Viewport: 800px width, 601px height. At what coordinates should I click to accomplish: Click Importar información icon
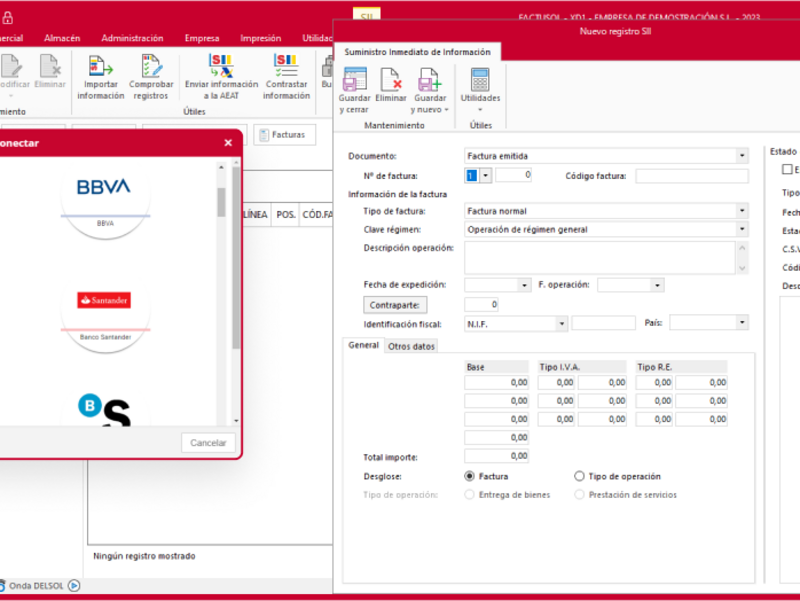100,67
